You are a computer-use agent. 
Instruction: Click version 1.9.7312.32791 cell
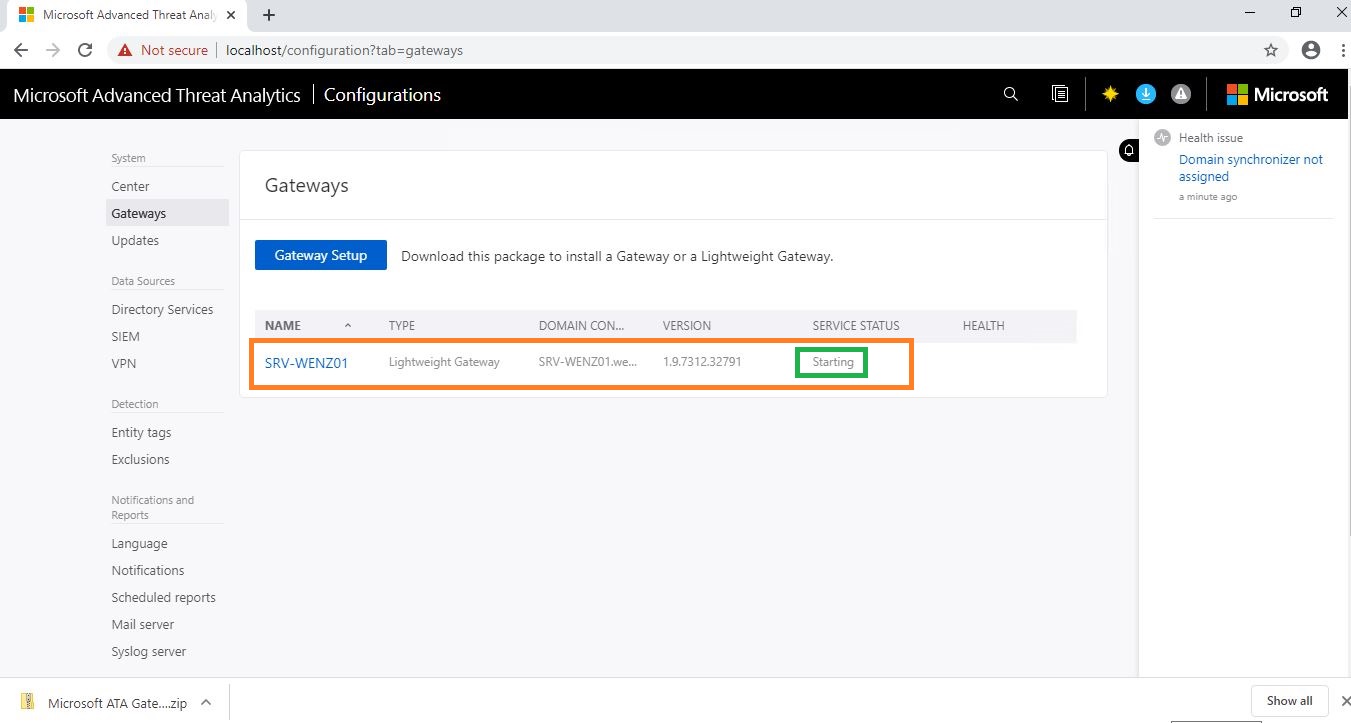point(702,362)
